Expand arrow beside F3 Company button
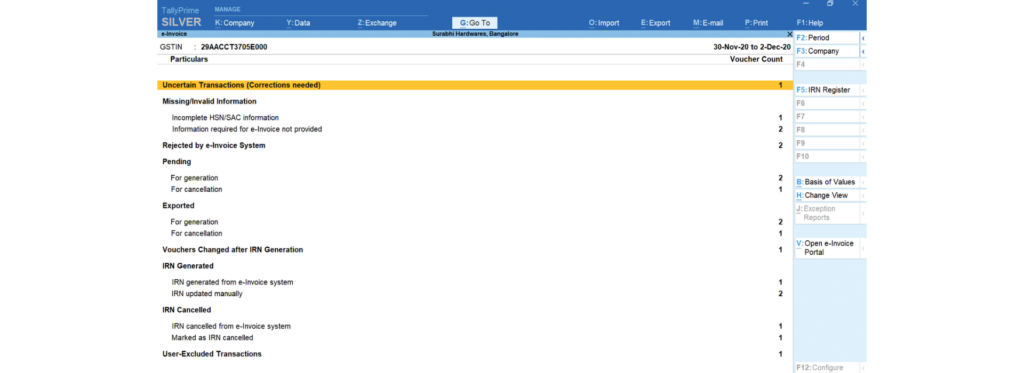Screen dimensions: 1024x373 click(863, 51)
